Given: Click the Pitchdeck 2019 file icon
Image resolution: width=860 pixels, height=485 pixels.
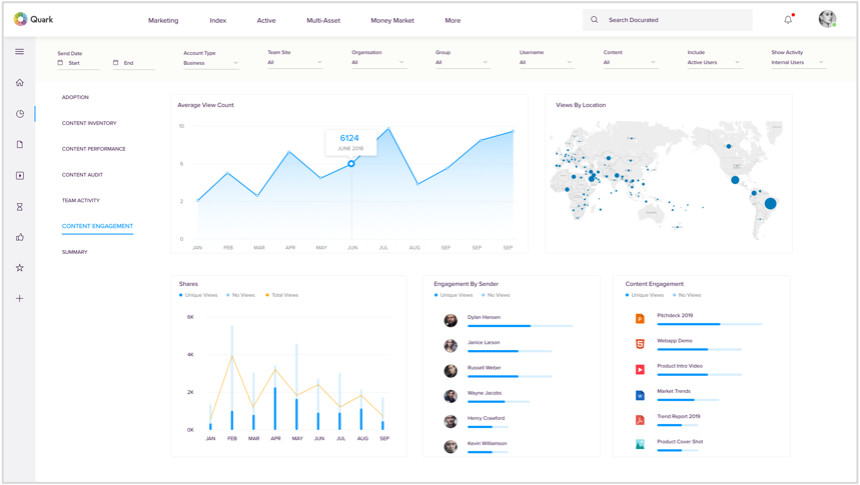Looking at the screenshot, I should click(x=640, y=319).
